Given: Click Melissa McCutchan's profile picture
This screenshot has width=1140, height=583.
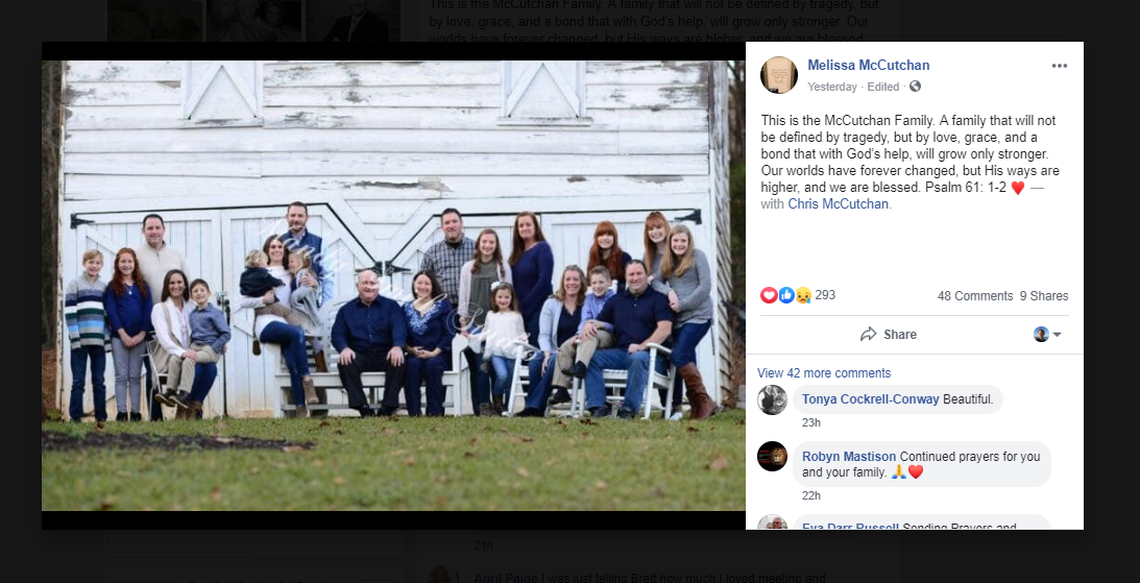Looking at the screenshot, I should tap(779, 75).
